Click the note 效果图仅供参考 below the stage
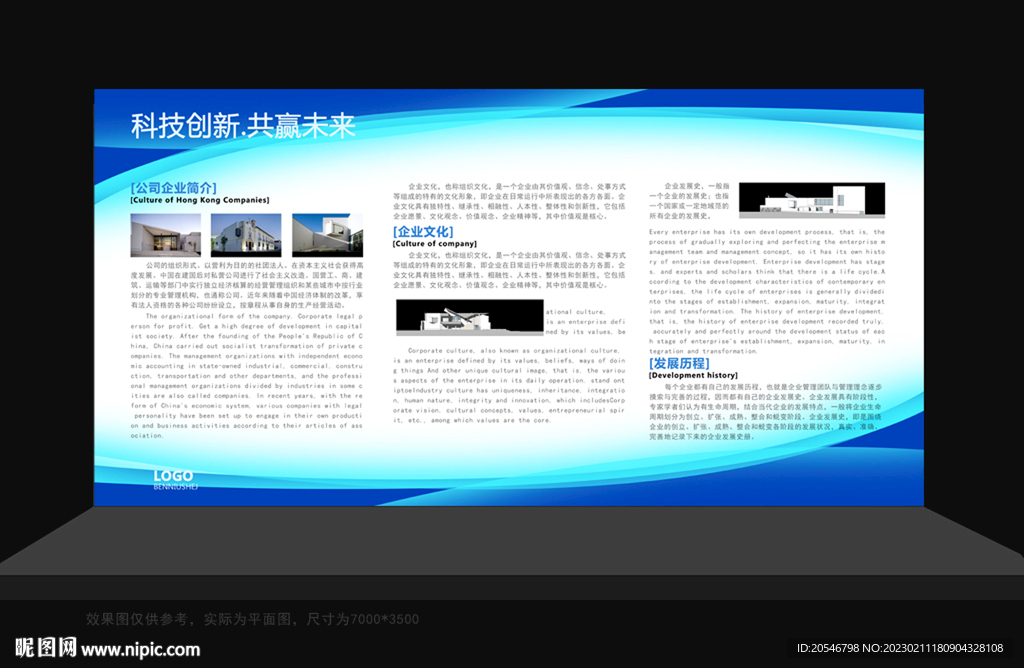Screen dimensions: 1024x668 coord(252,619)
